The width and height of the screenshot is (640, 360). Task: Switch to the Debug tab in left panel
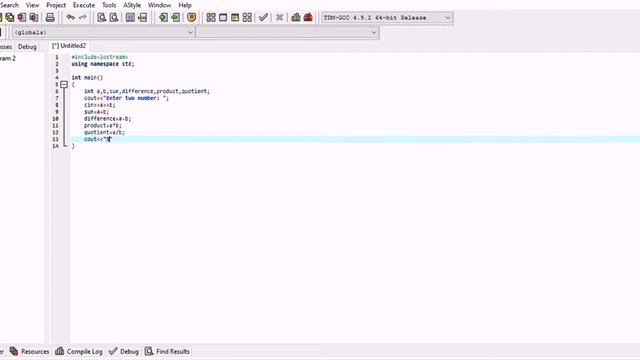[x=27, y=47]
